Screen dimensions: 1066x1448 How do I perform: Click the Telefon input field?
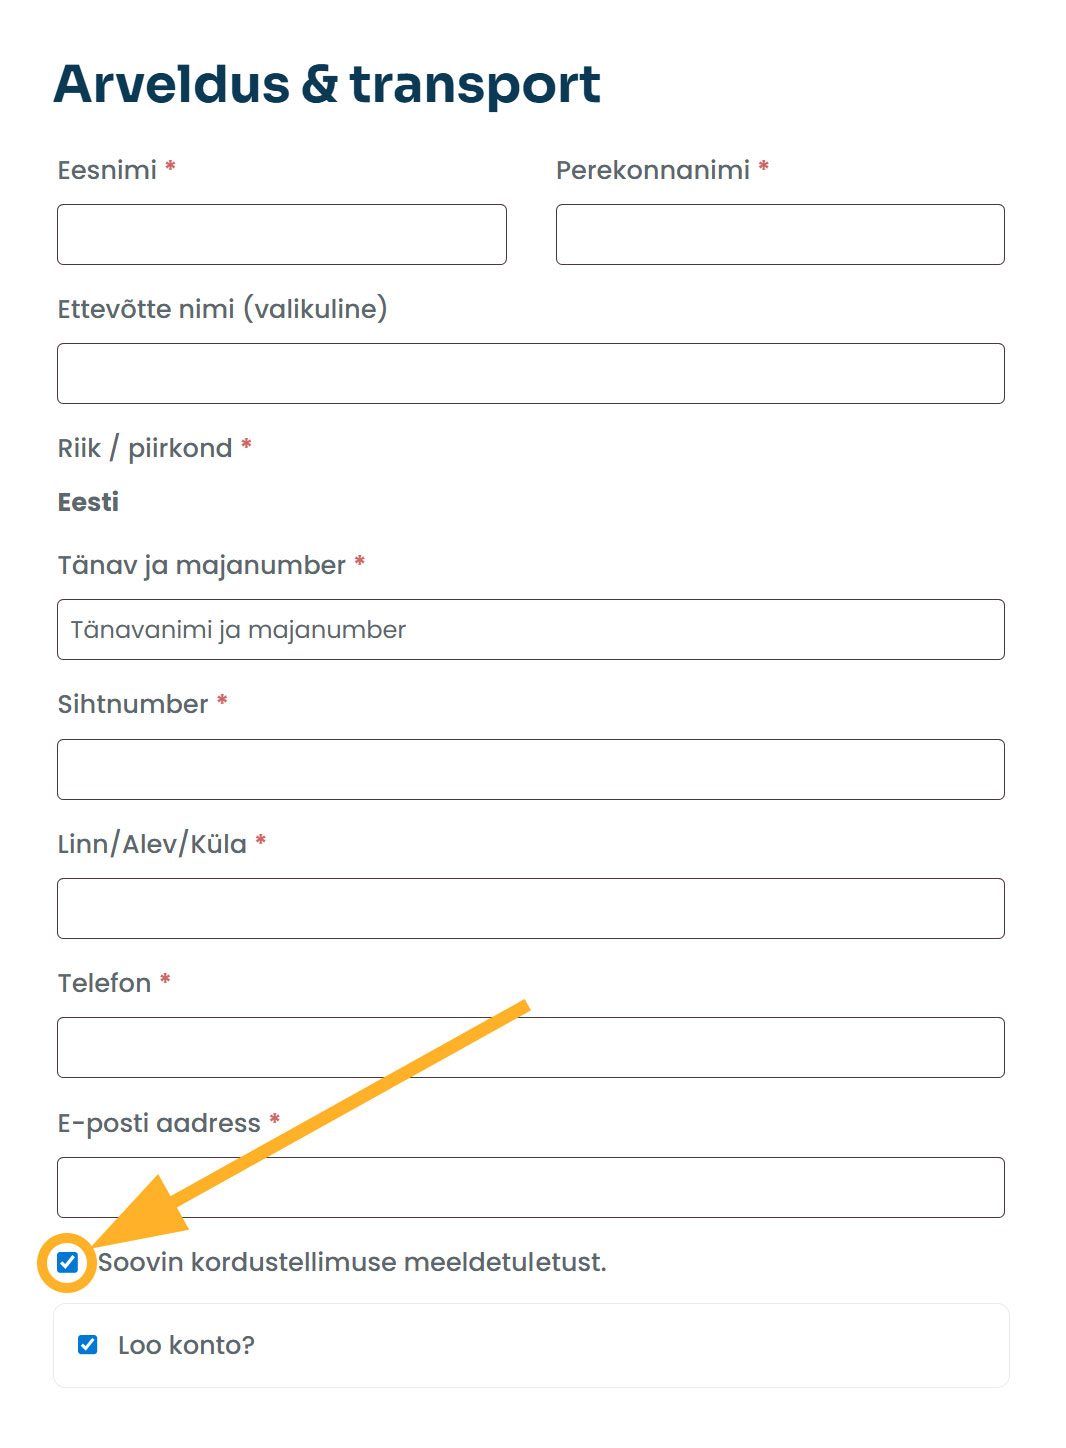pos(530,1048)
